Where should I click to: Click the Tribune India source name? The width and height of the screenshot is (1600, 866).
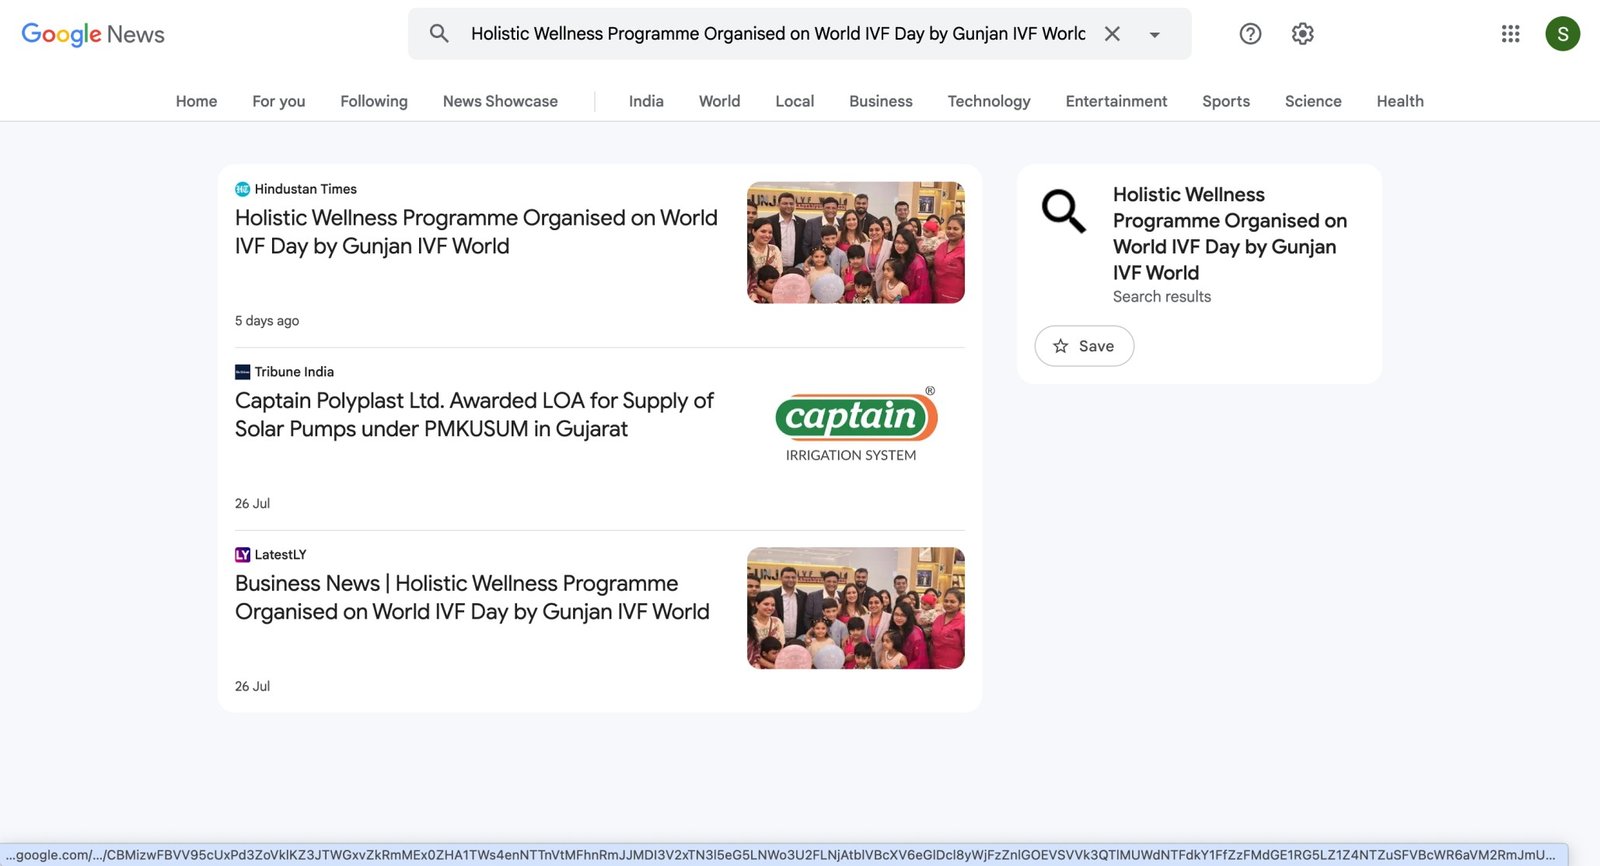294,372
